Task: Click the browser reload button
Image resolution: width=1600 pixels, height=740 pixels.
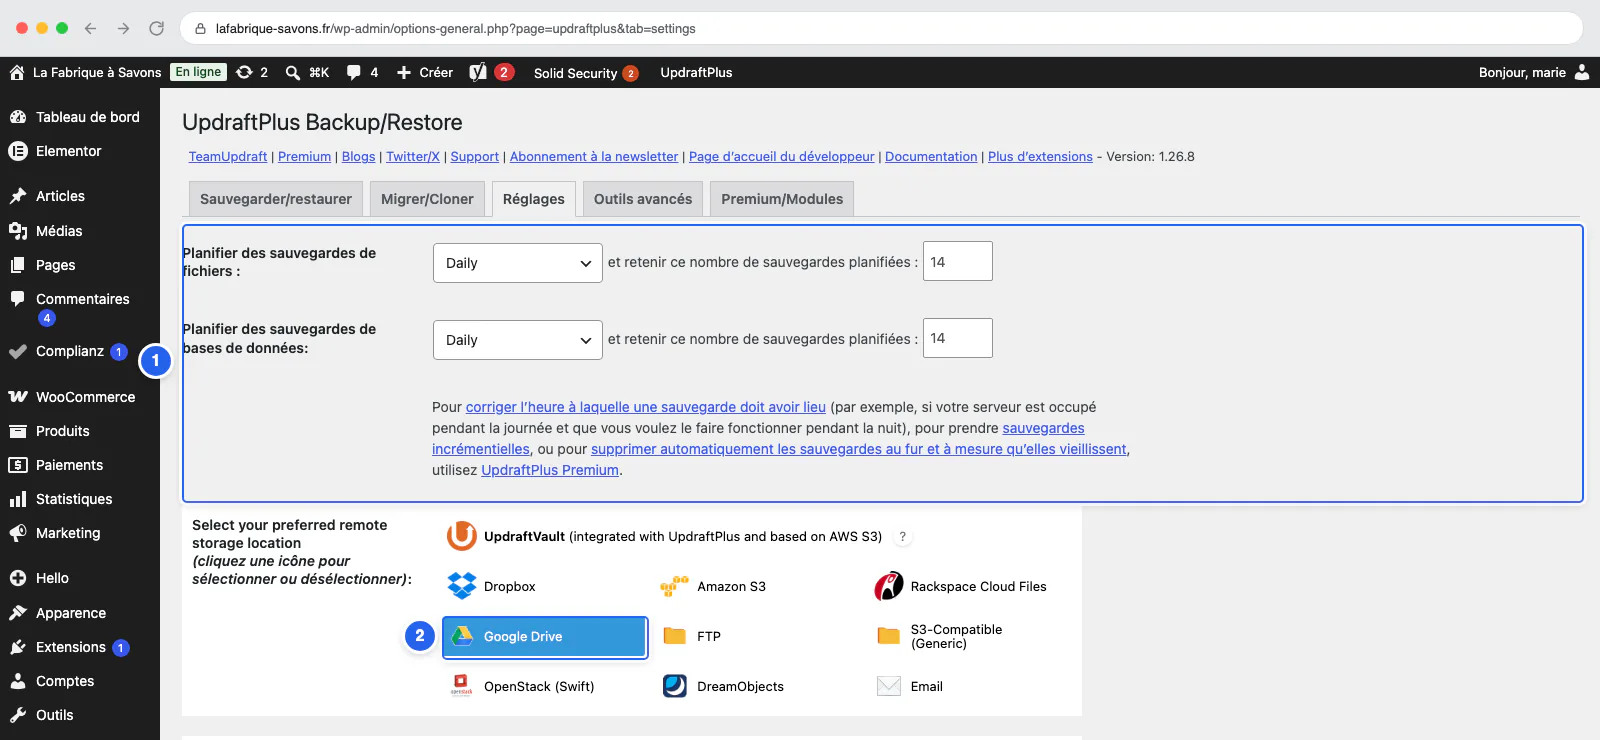Action: [x=156, y=28]
